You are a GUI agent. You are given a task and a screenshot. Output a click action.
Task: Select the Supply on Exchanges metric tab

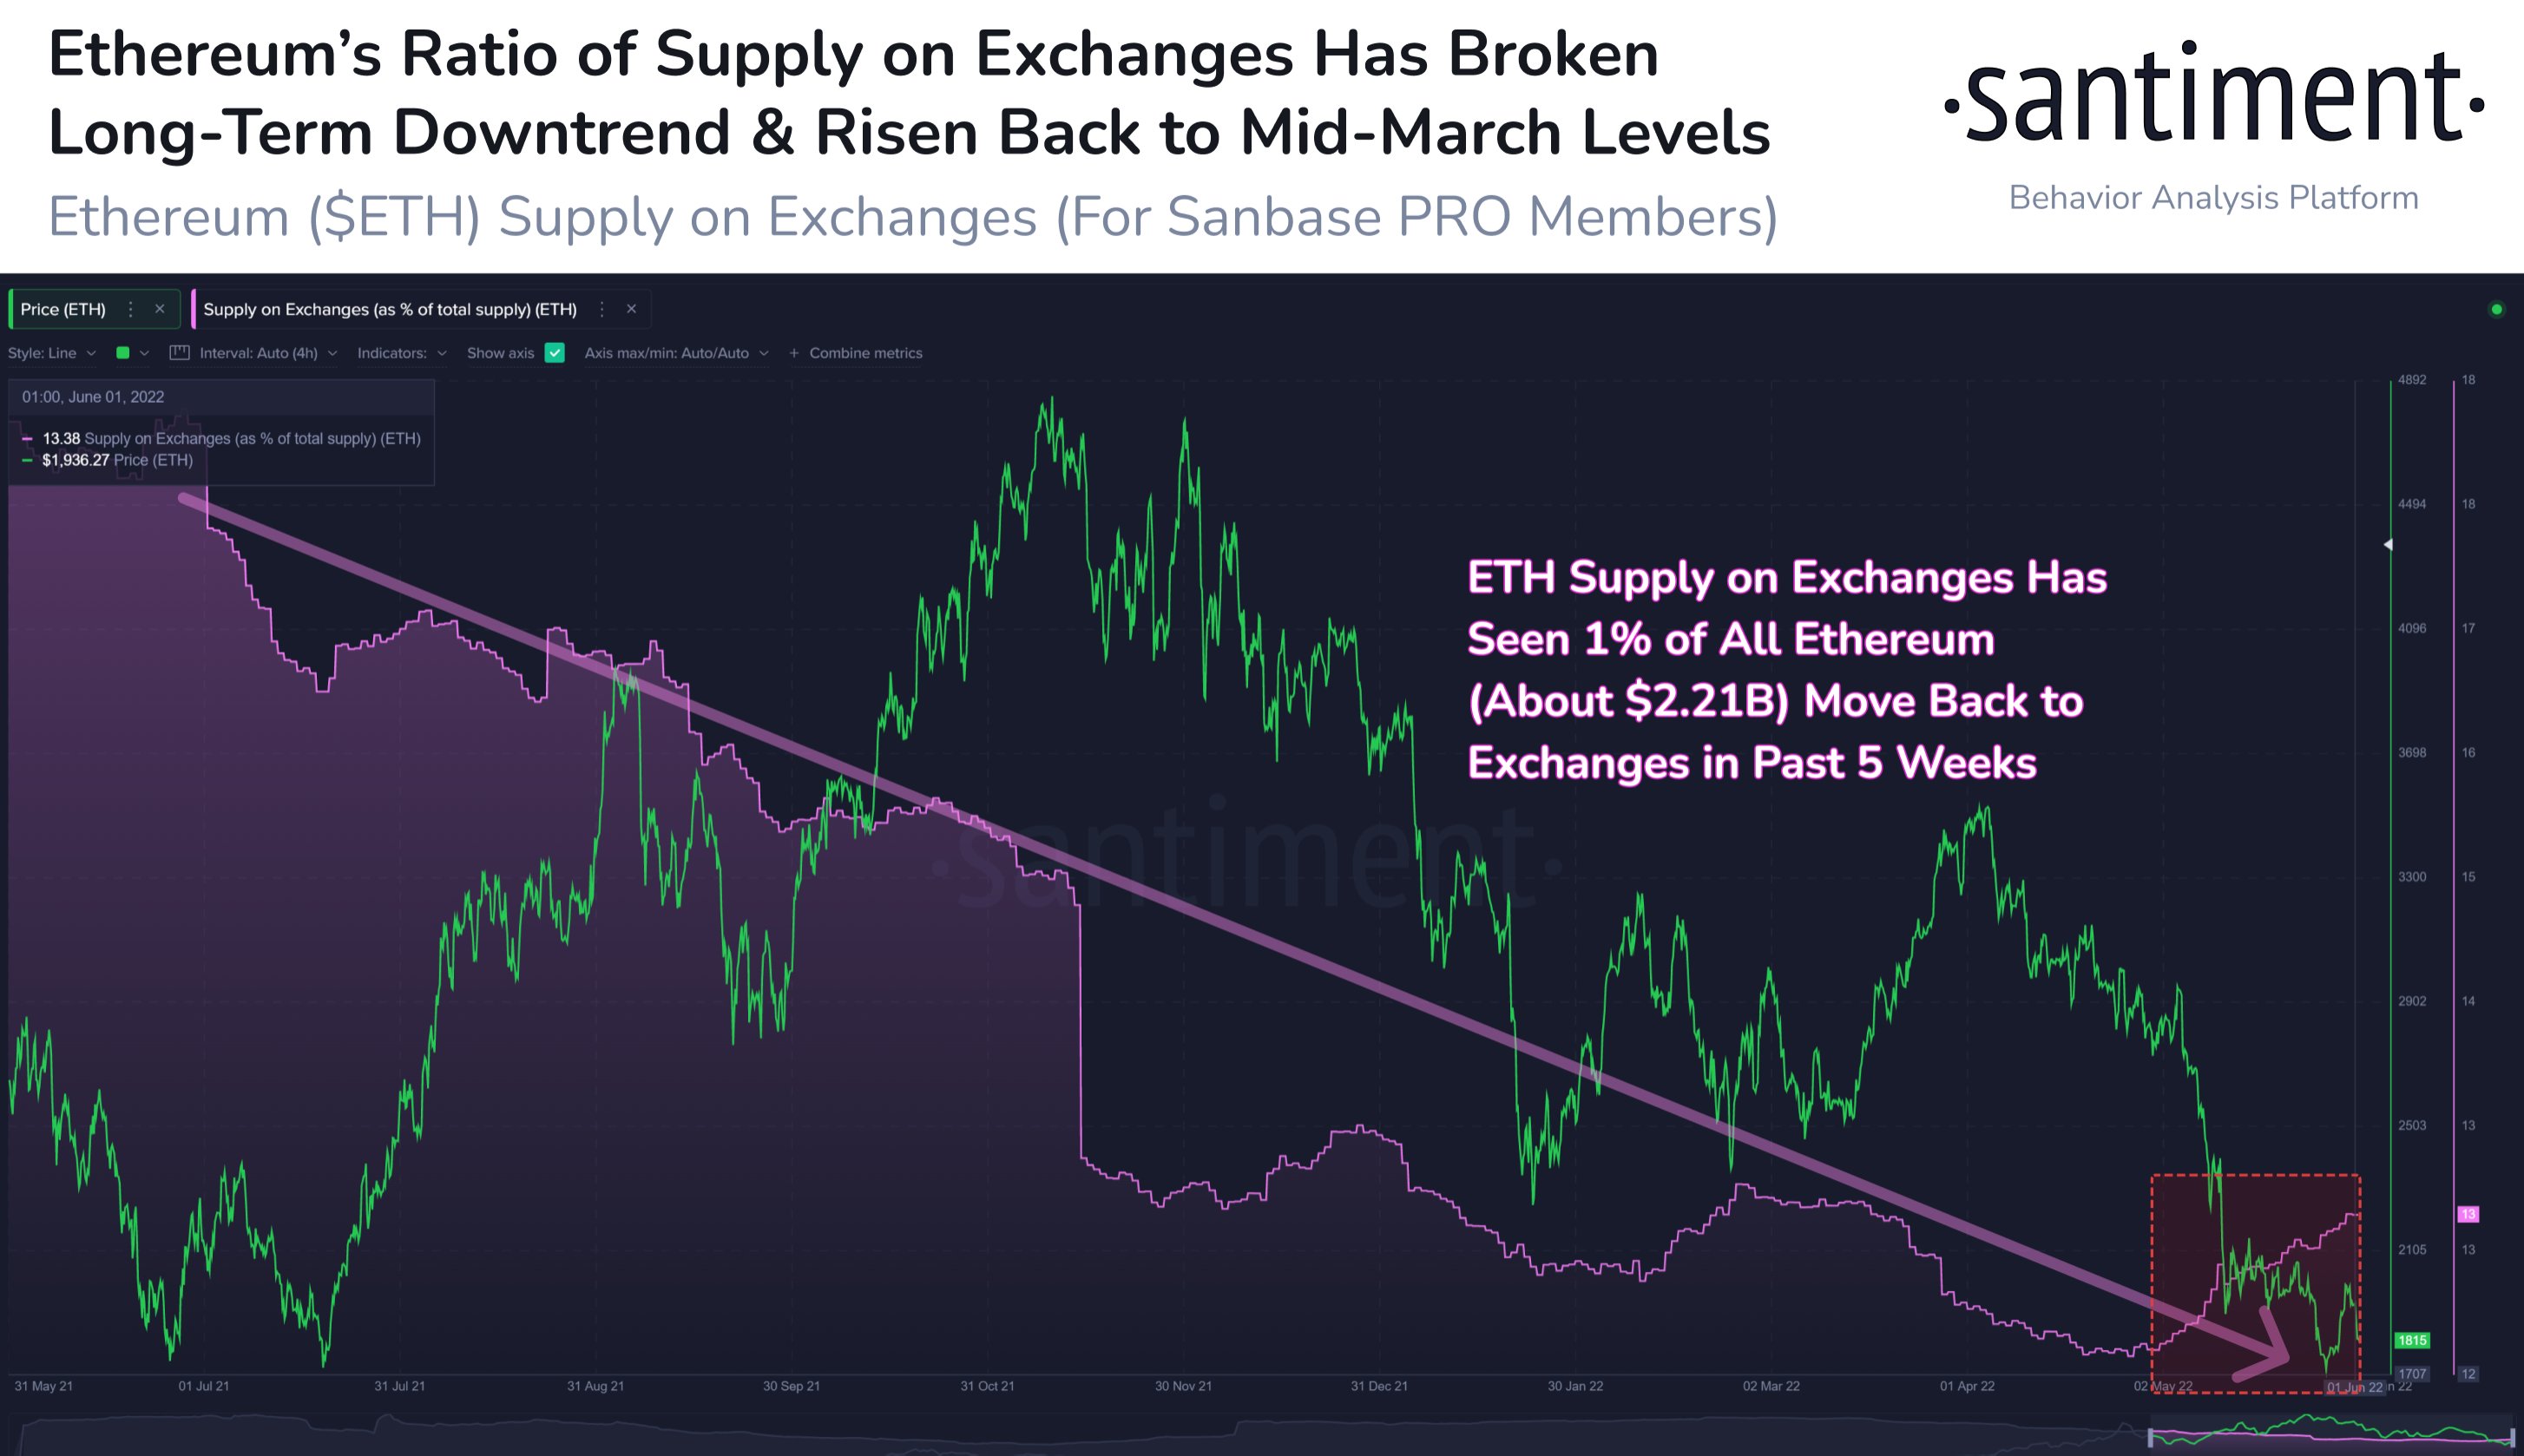[390, 310]
